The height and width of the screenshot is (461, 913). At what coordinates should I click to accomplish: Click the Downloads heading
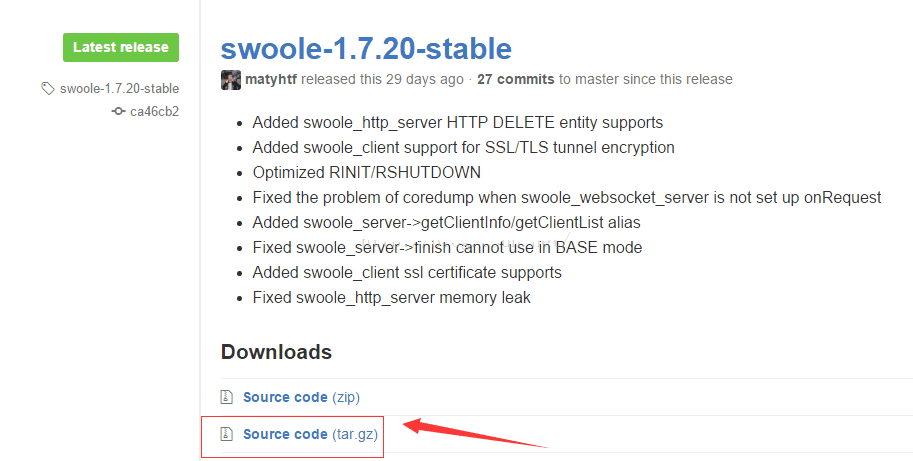277,352
